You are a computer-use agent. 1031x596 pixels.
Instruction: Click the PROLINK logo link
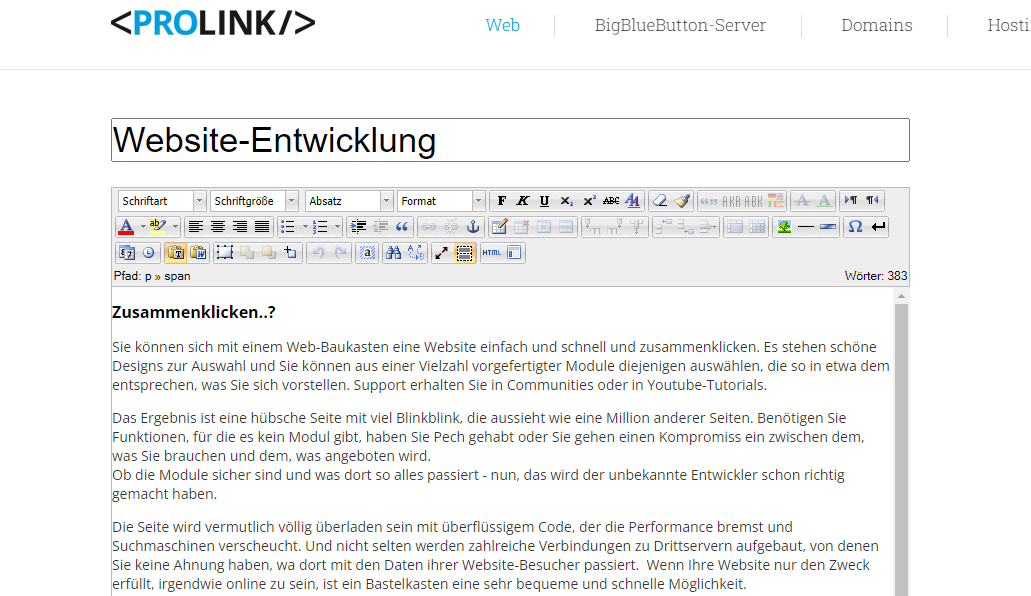(x=213, y=24)
